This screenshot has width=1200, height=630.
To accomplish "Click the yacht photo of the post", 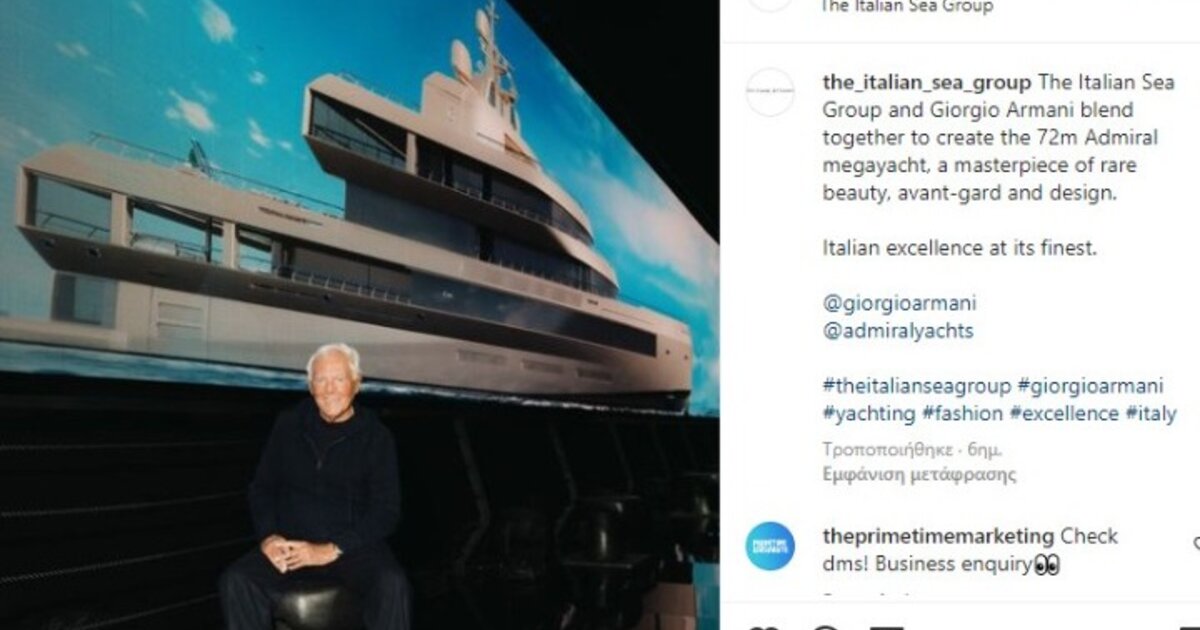I will click(x=359, y=315).
